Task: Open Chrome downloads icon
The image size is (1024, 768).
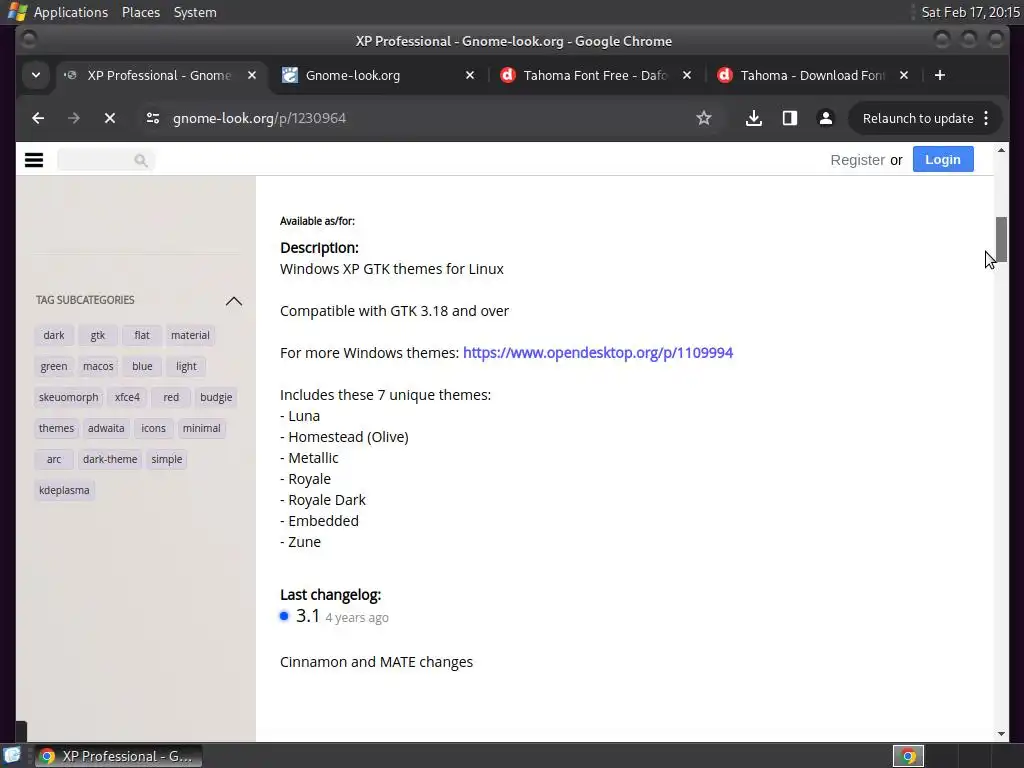Action: (754, 118)
